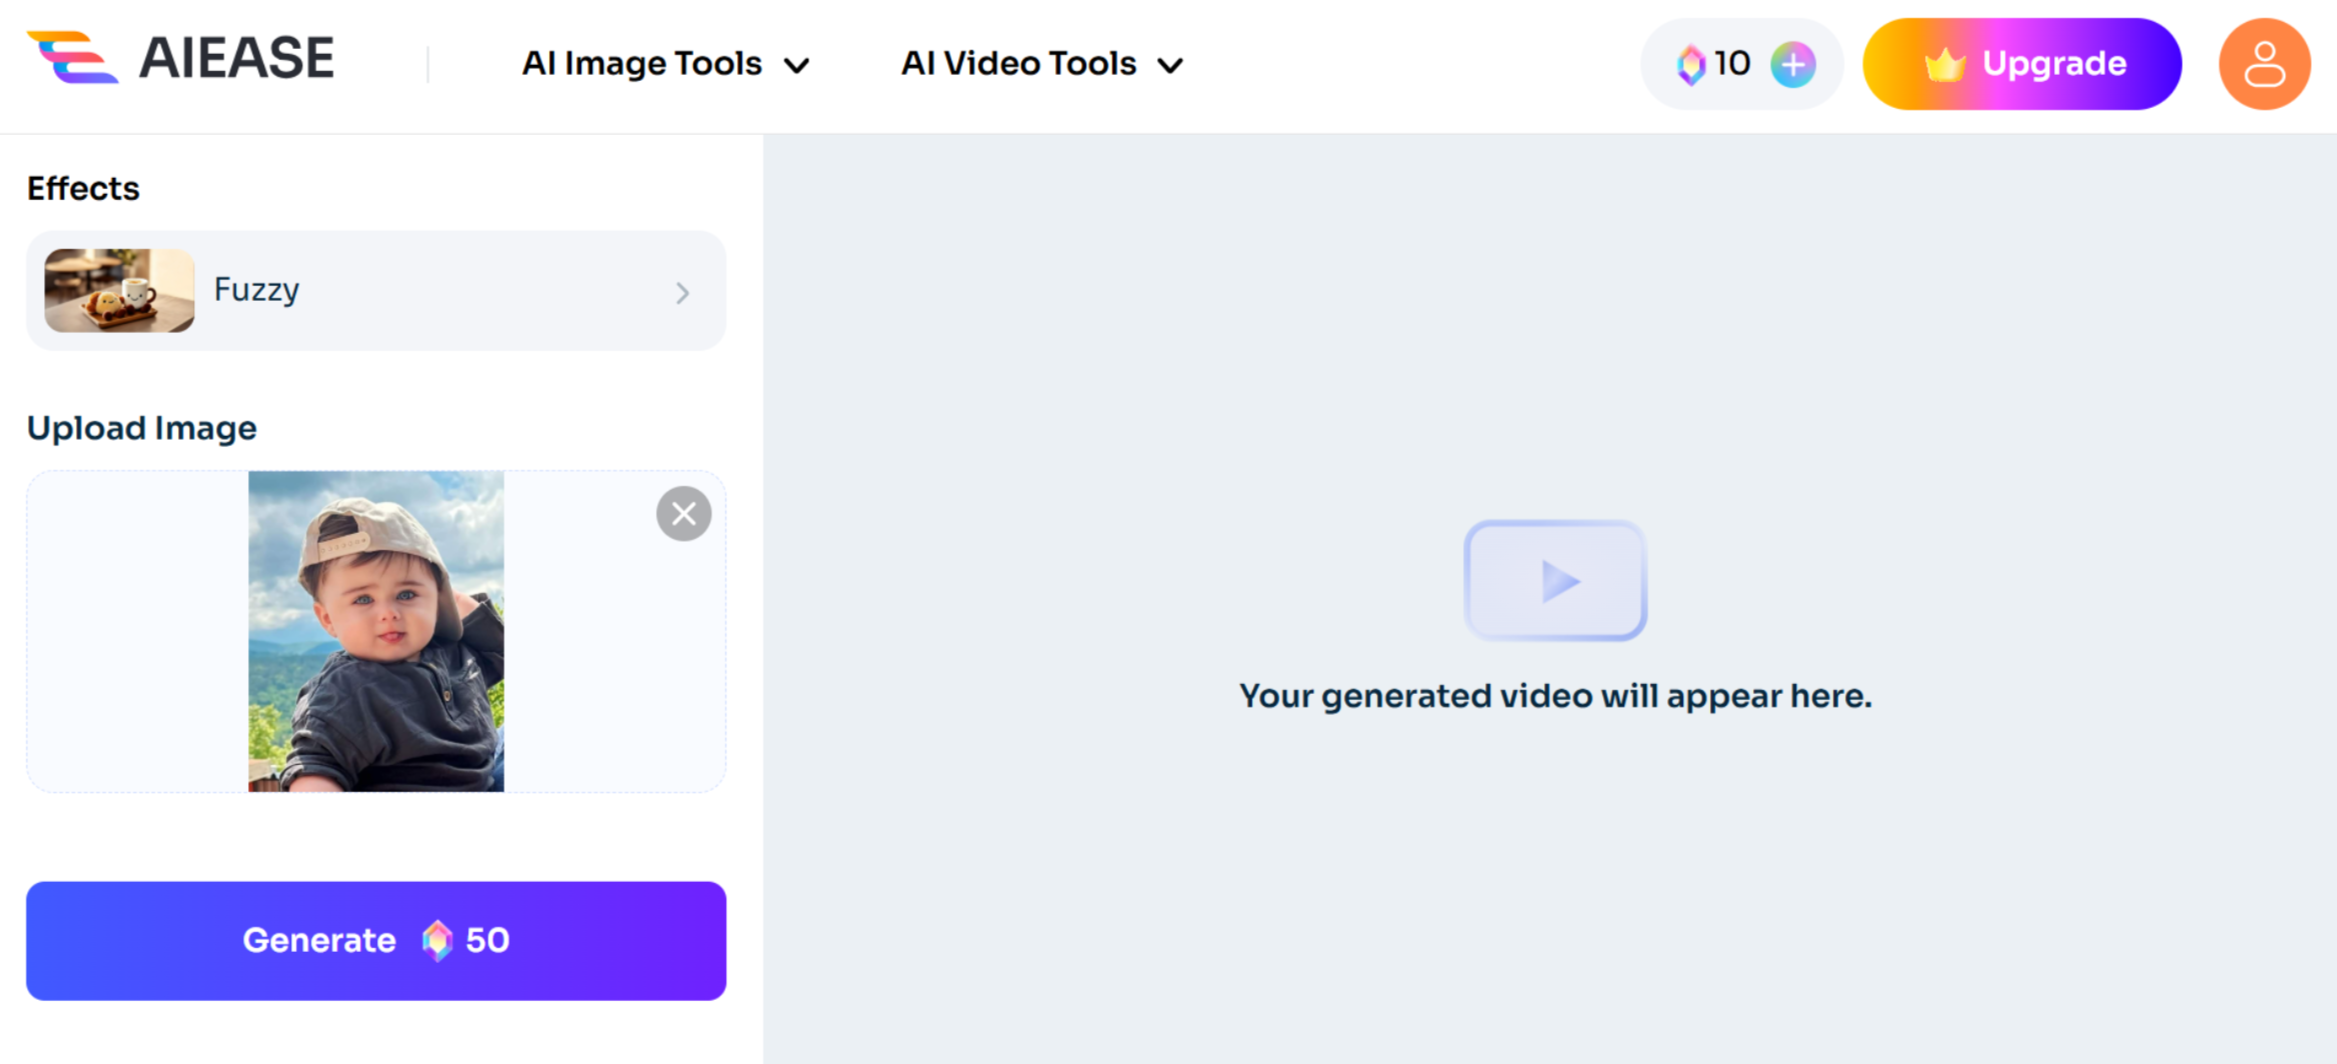Click the uploaded baby image thumbnail
Screen dimensions: 2337x1064
(376, 633)
